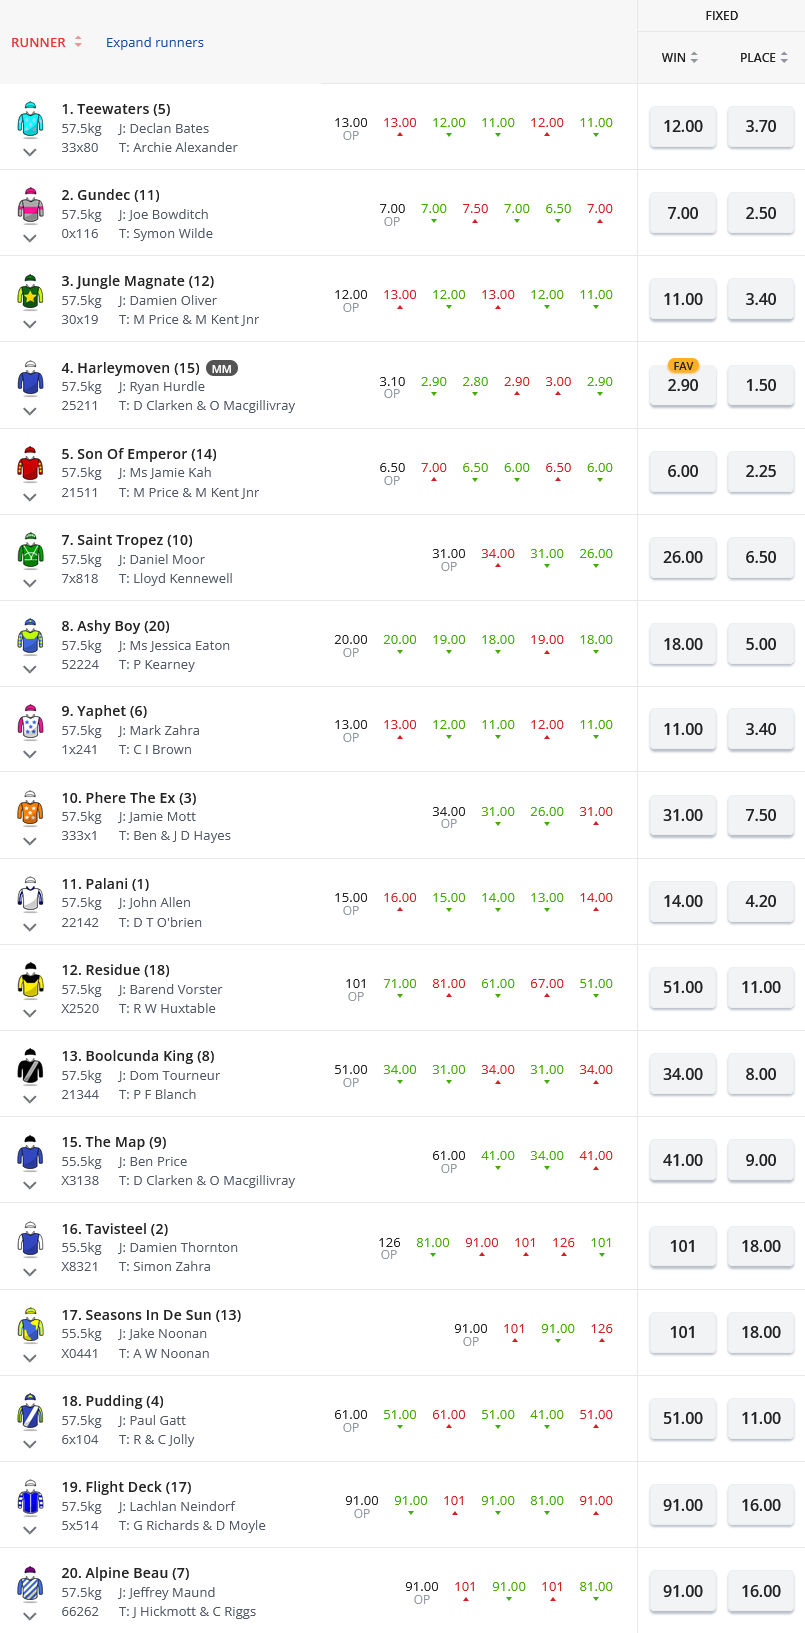Click the Expand runners link
Image resolution: width=805 pixels, height=1633 pixels.
click(155, 42)
